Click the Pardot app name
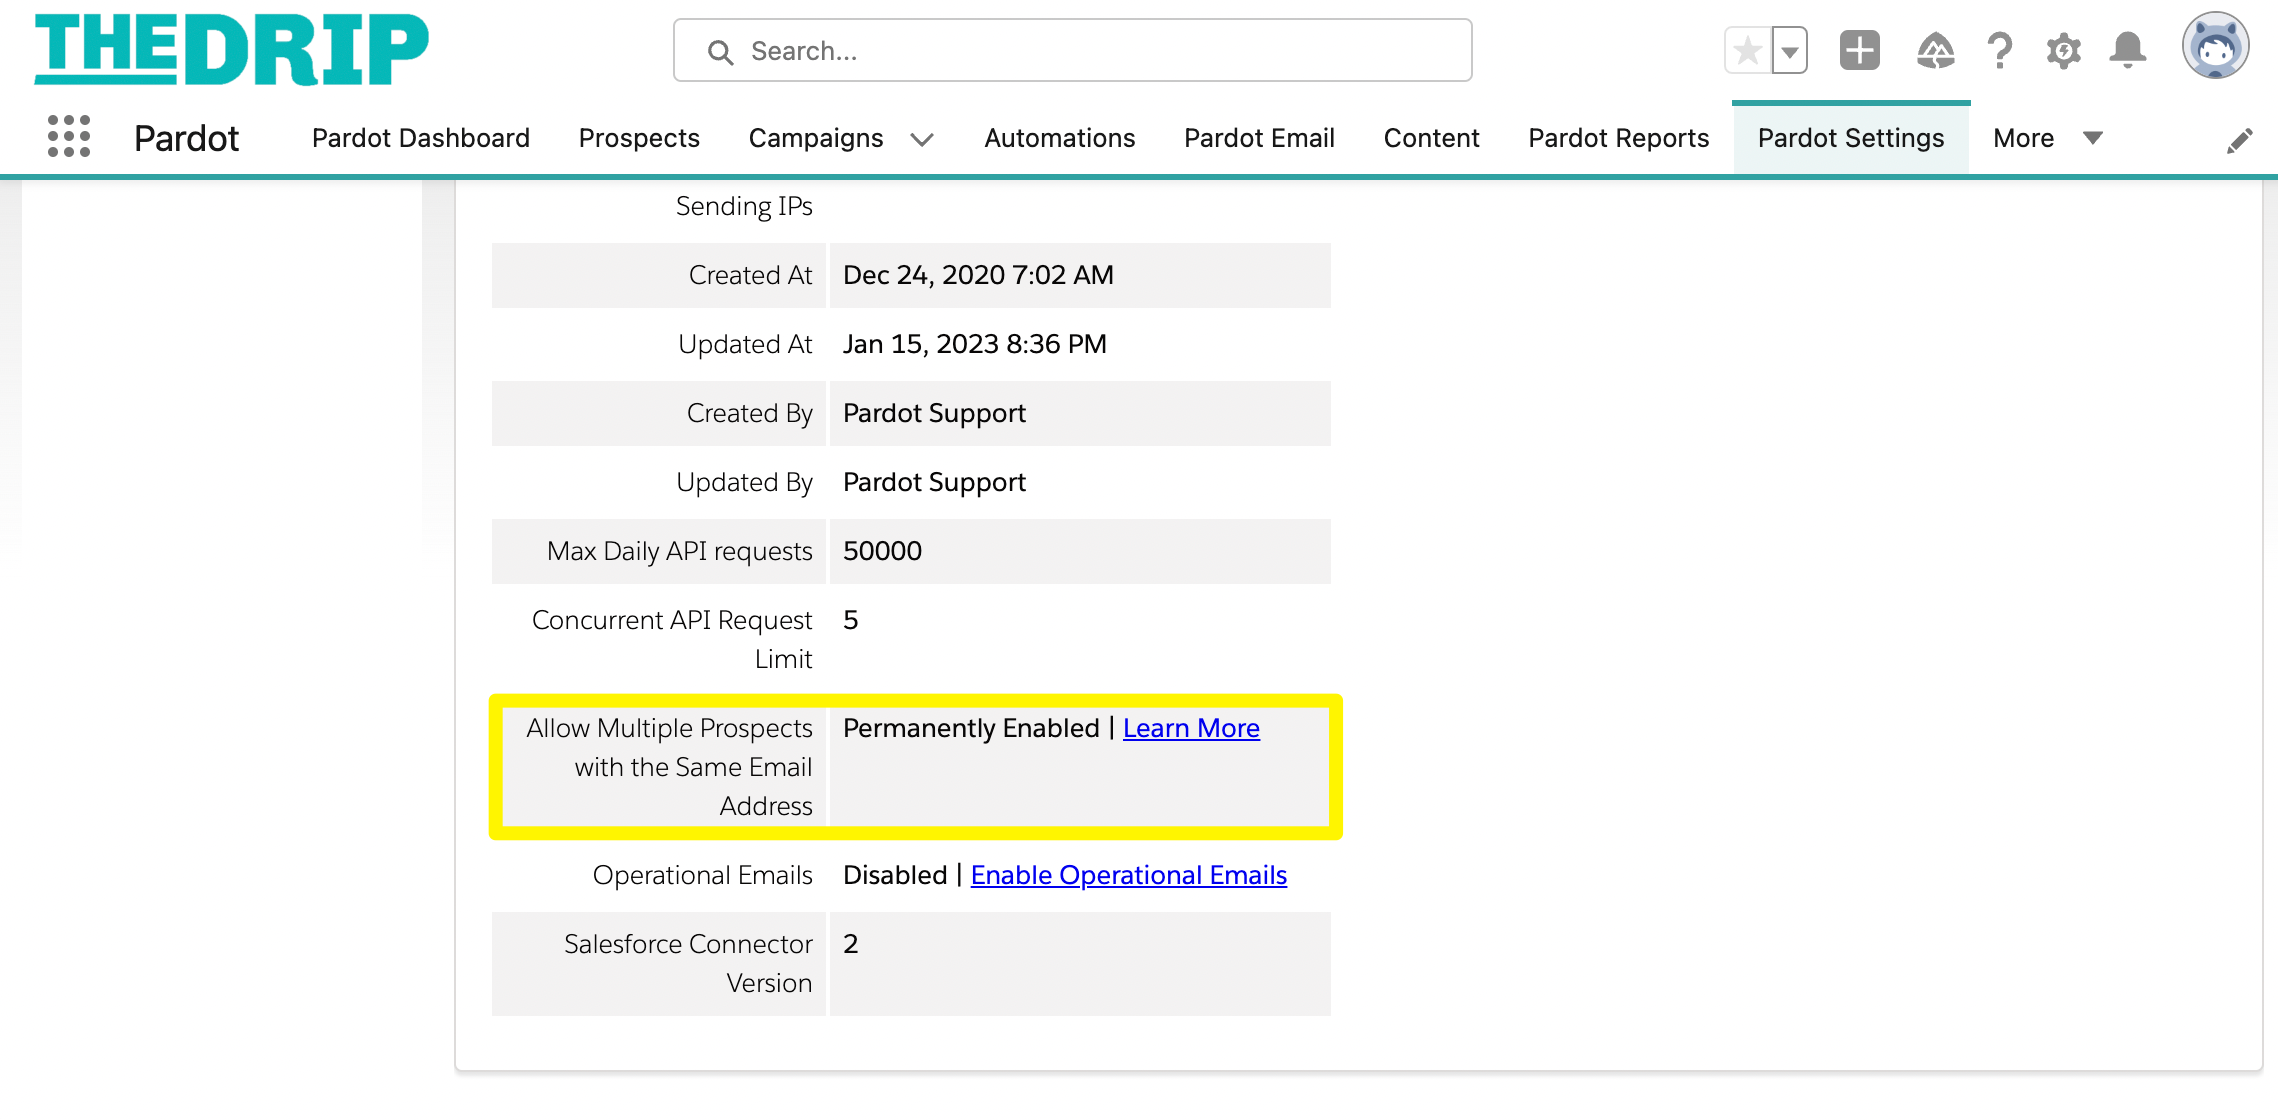The height and width of the screenshot is (1120, 2278). 187,138
